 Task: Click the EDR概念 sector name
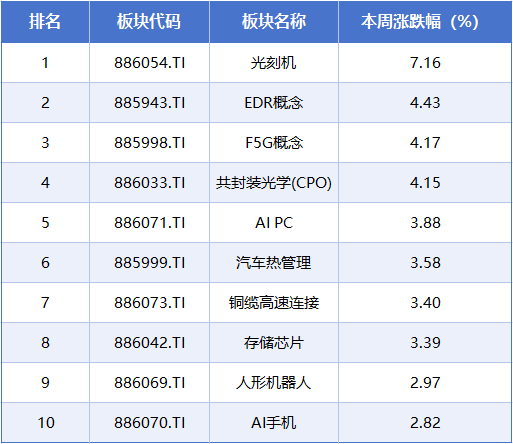point(274,103)
